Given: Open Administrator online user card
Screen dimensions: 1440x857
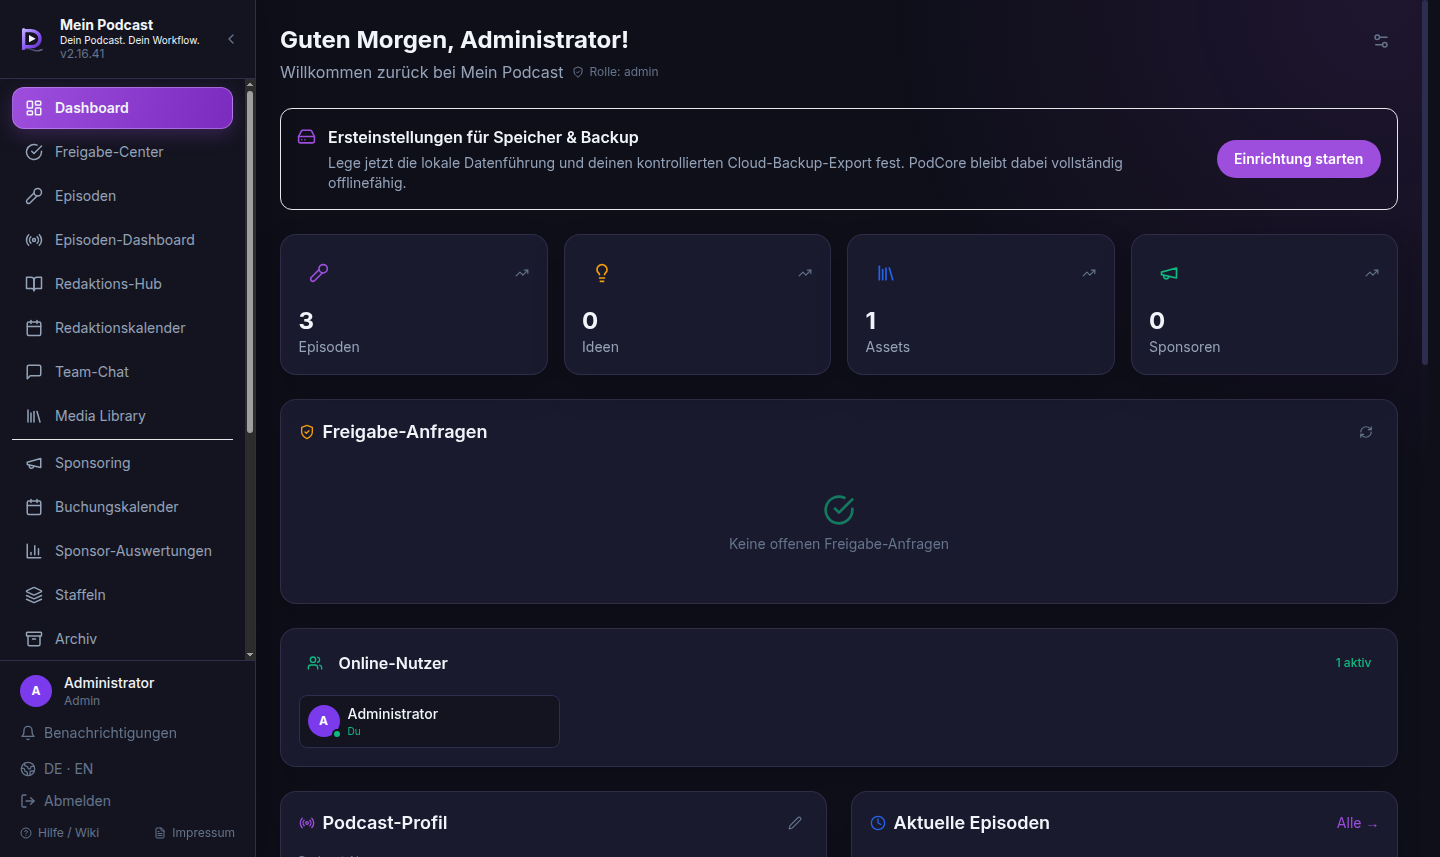Looking at the screenshot, I should click(429, 721).
